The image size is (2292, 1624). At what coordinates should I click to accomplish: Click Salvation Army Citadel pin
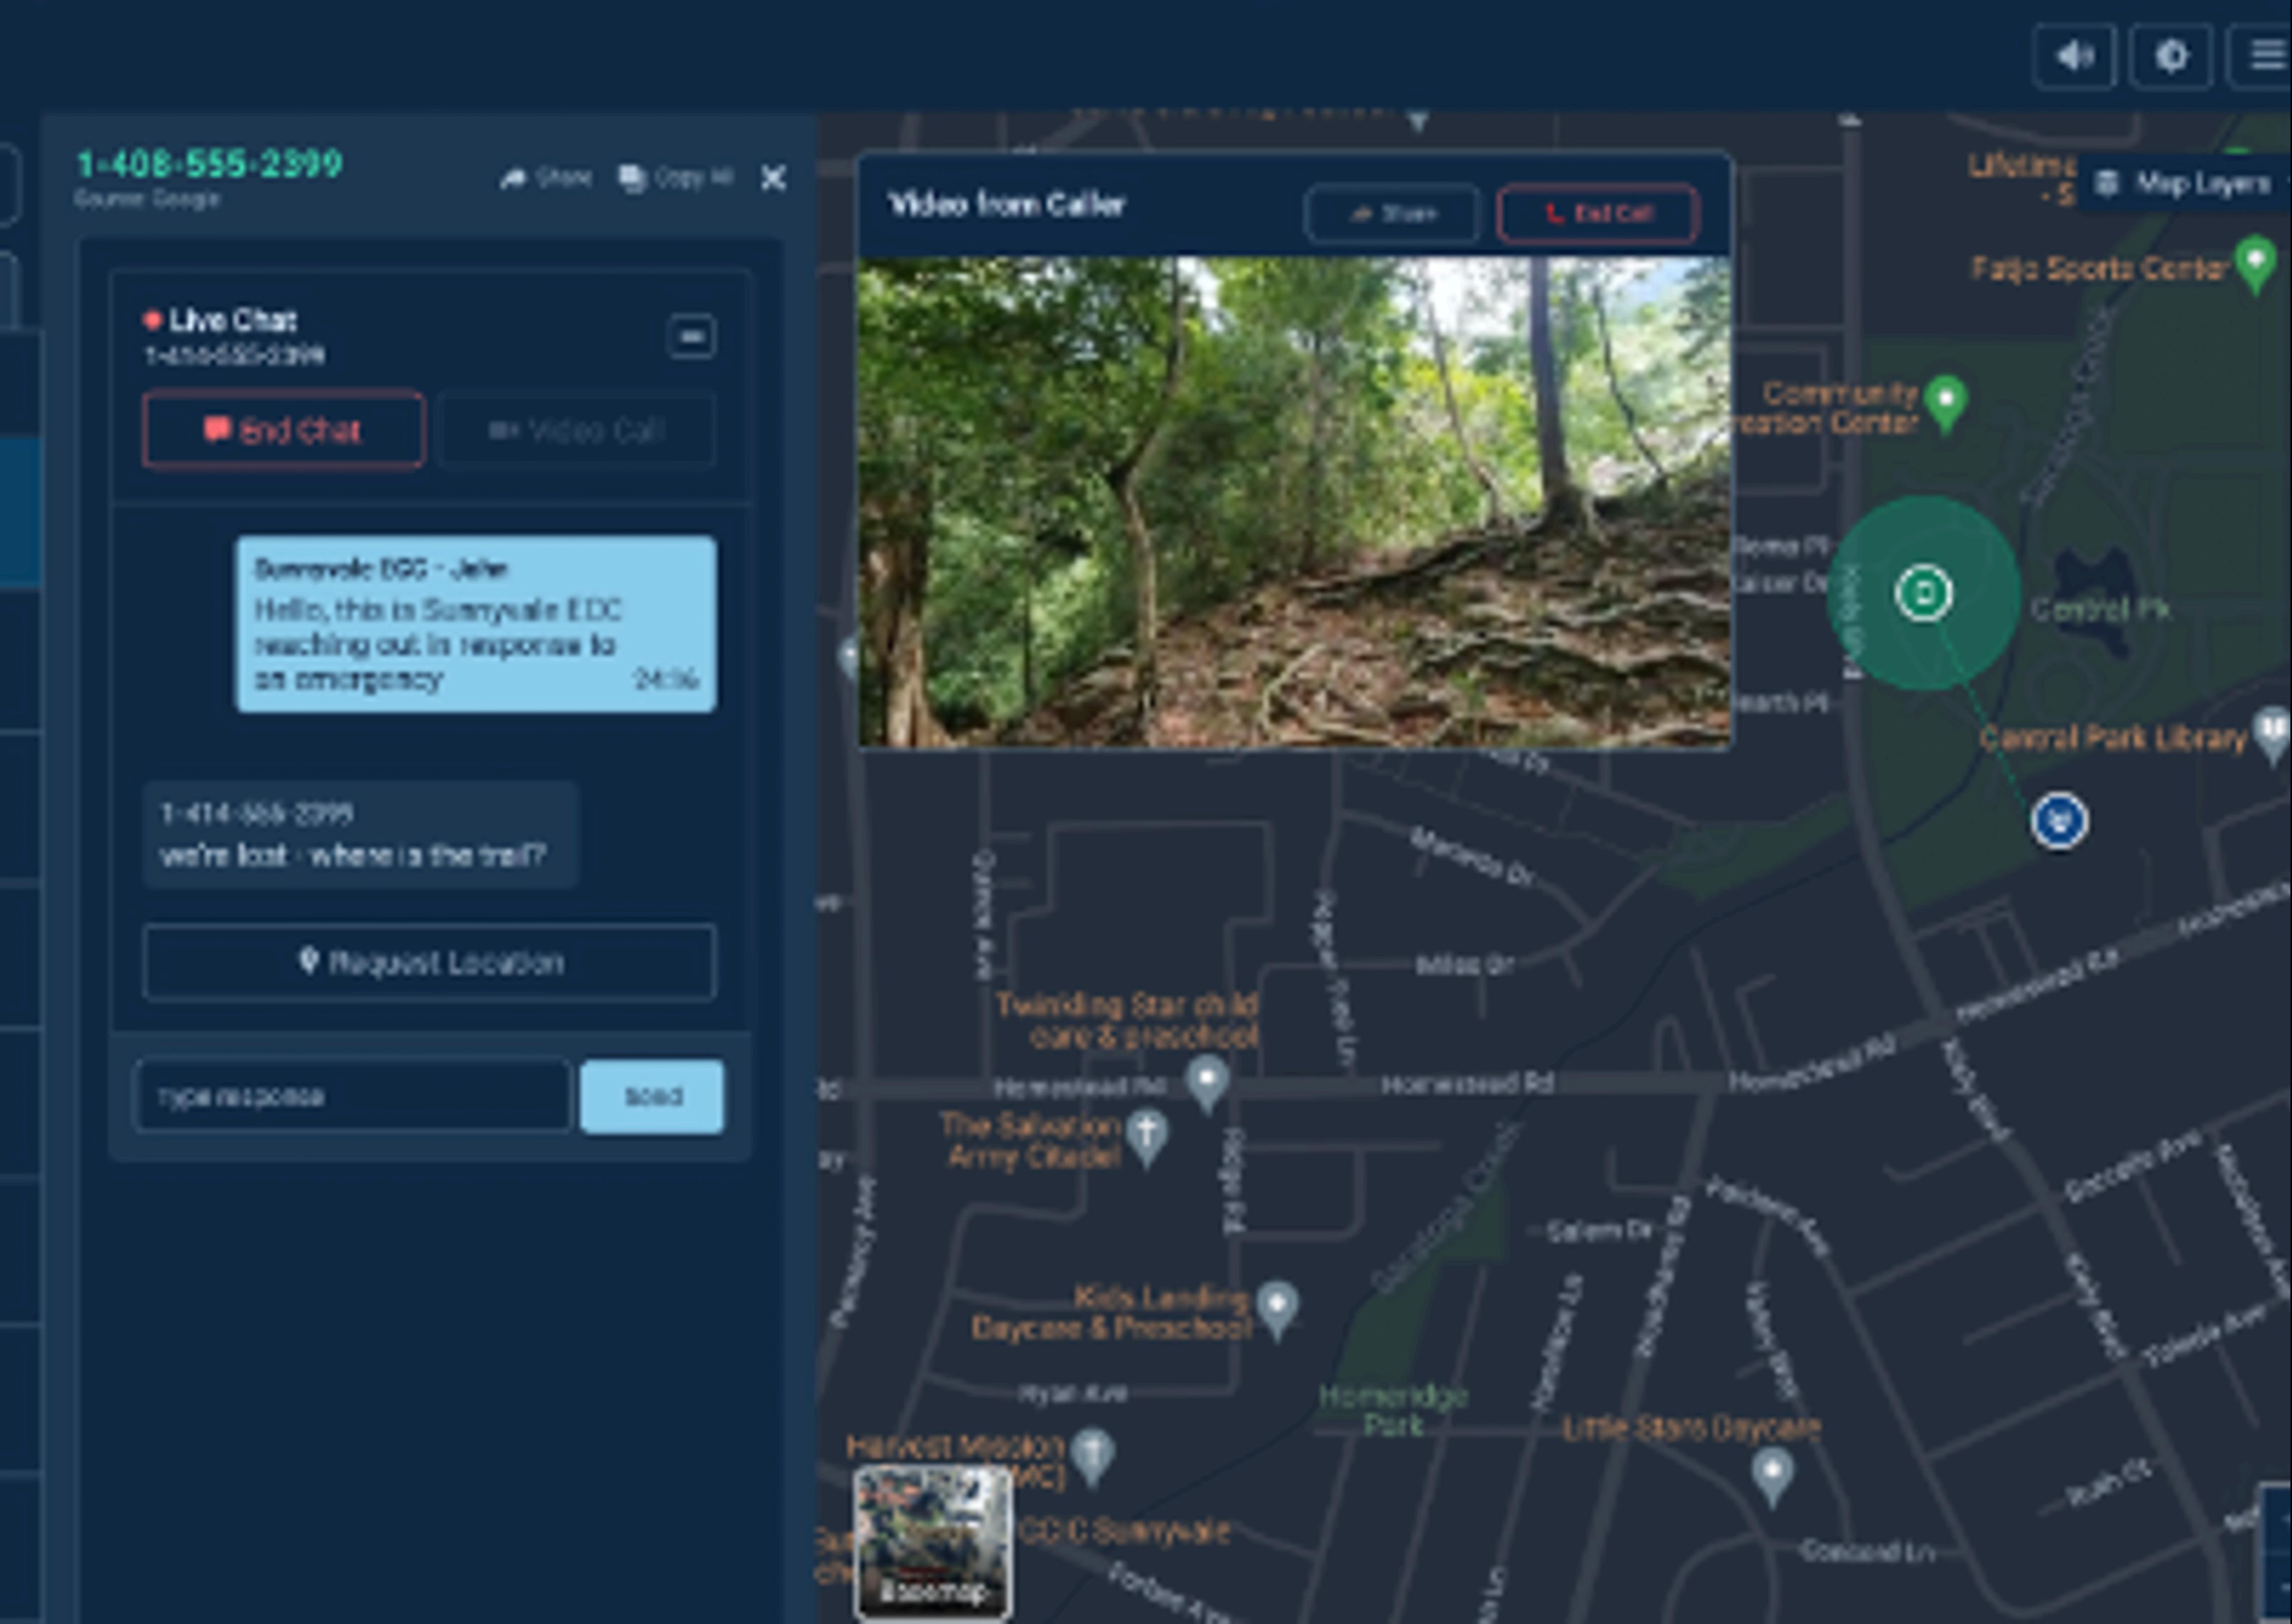pyautogui.click(x=1147, y=1134)
